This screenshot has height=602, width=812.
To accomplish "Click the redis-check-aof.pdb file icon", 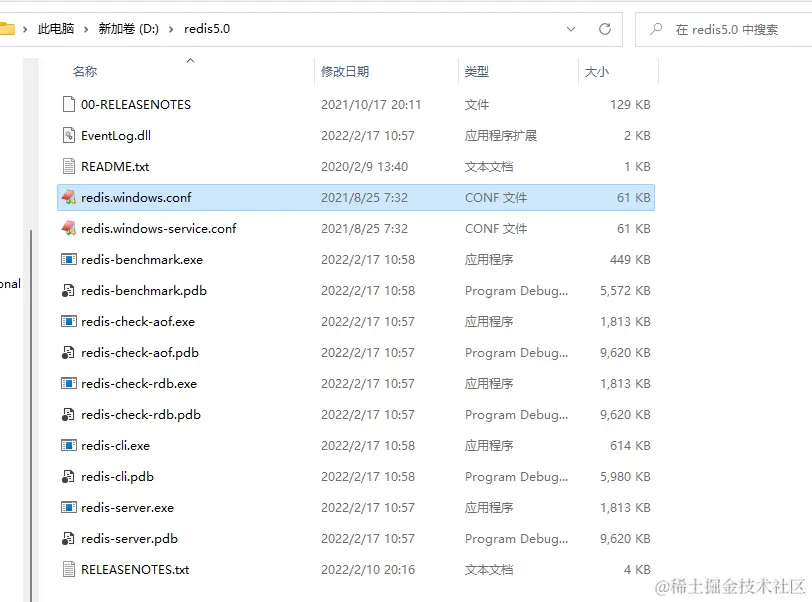I will coord(68,353).
